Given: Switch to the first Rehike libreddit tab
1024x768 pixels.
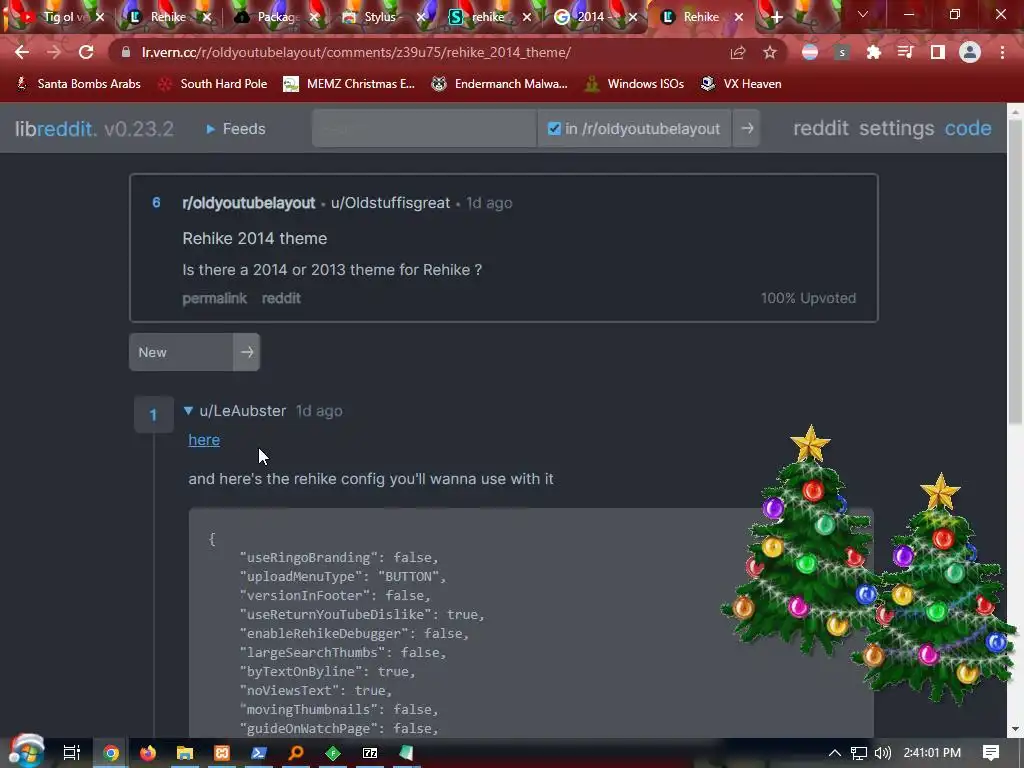Looking at the screenshot, I should pyautogui.click(x=167, y=17).
